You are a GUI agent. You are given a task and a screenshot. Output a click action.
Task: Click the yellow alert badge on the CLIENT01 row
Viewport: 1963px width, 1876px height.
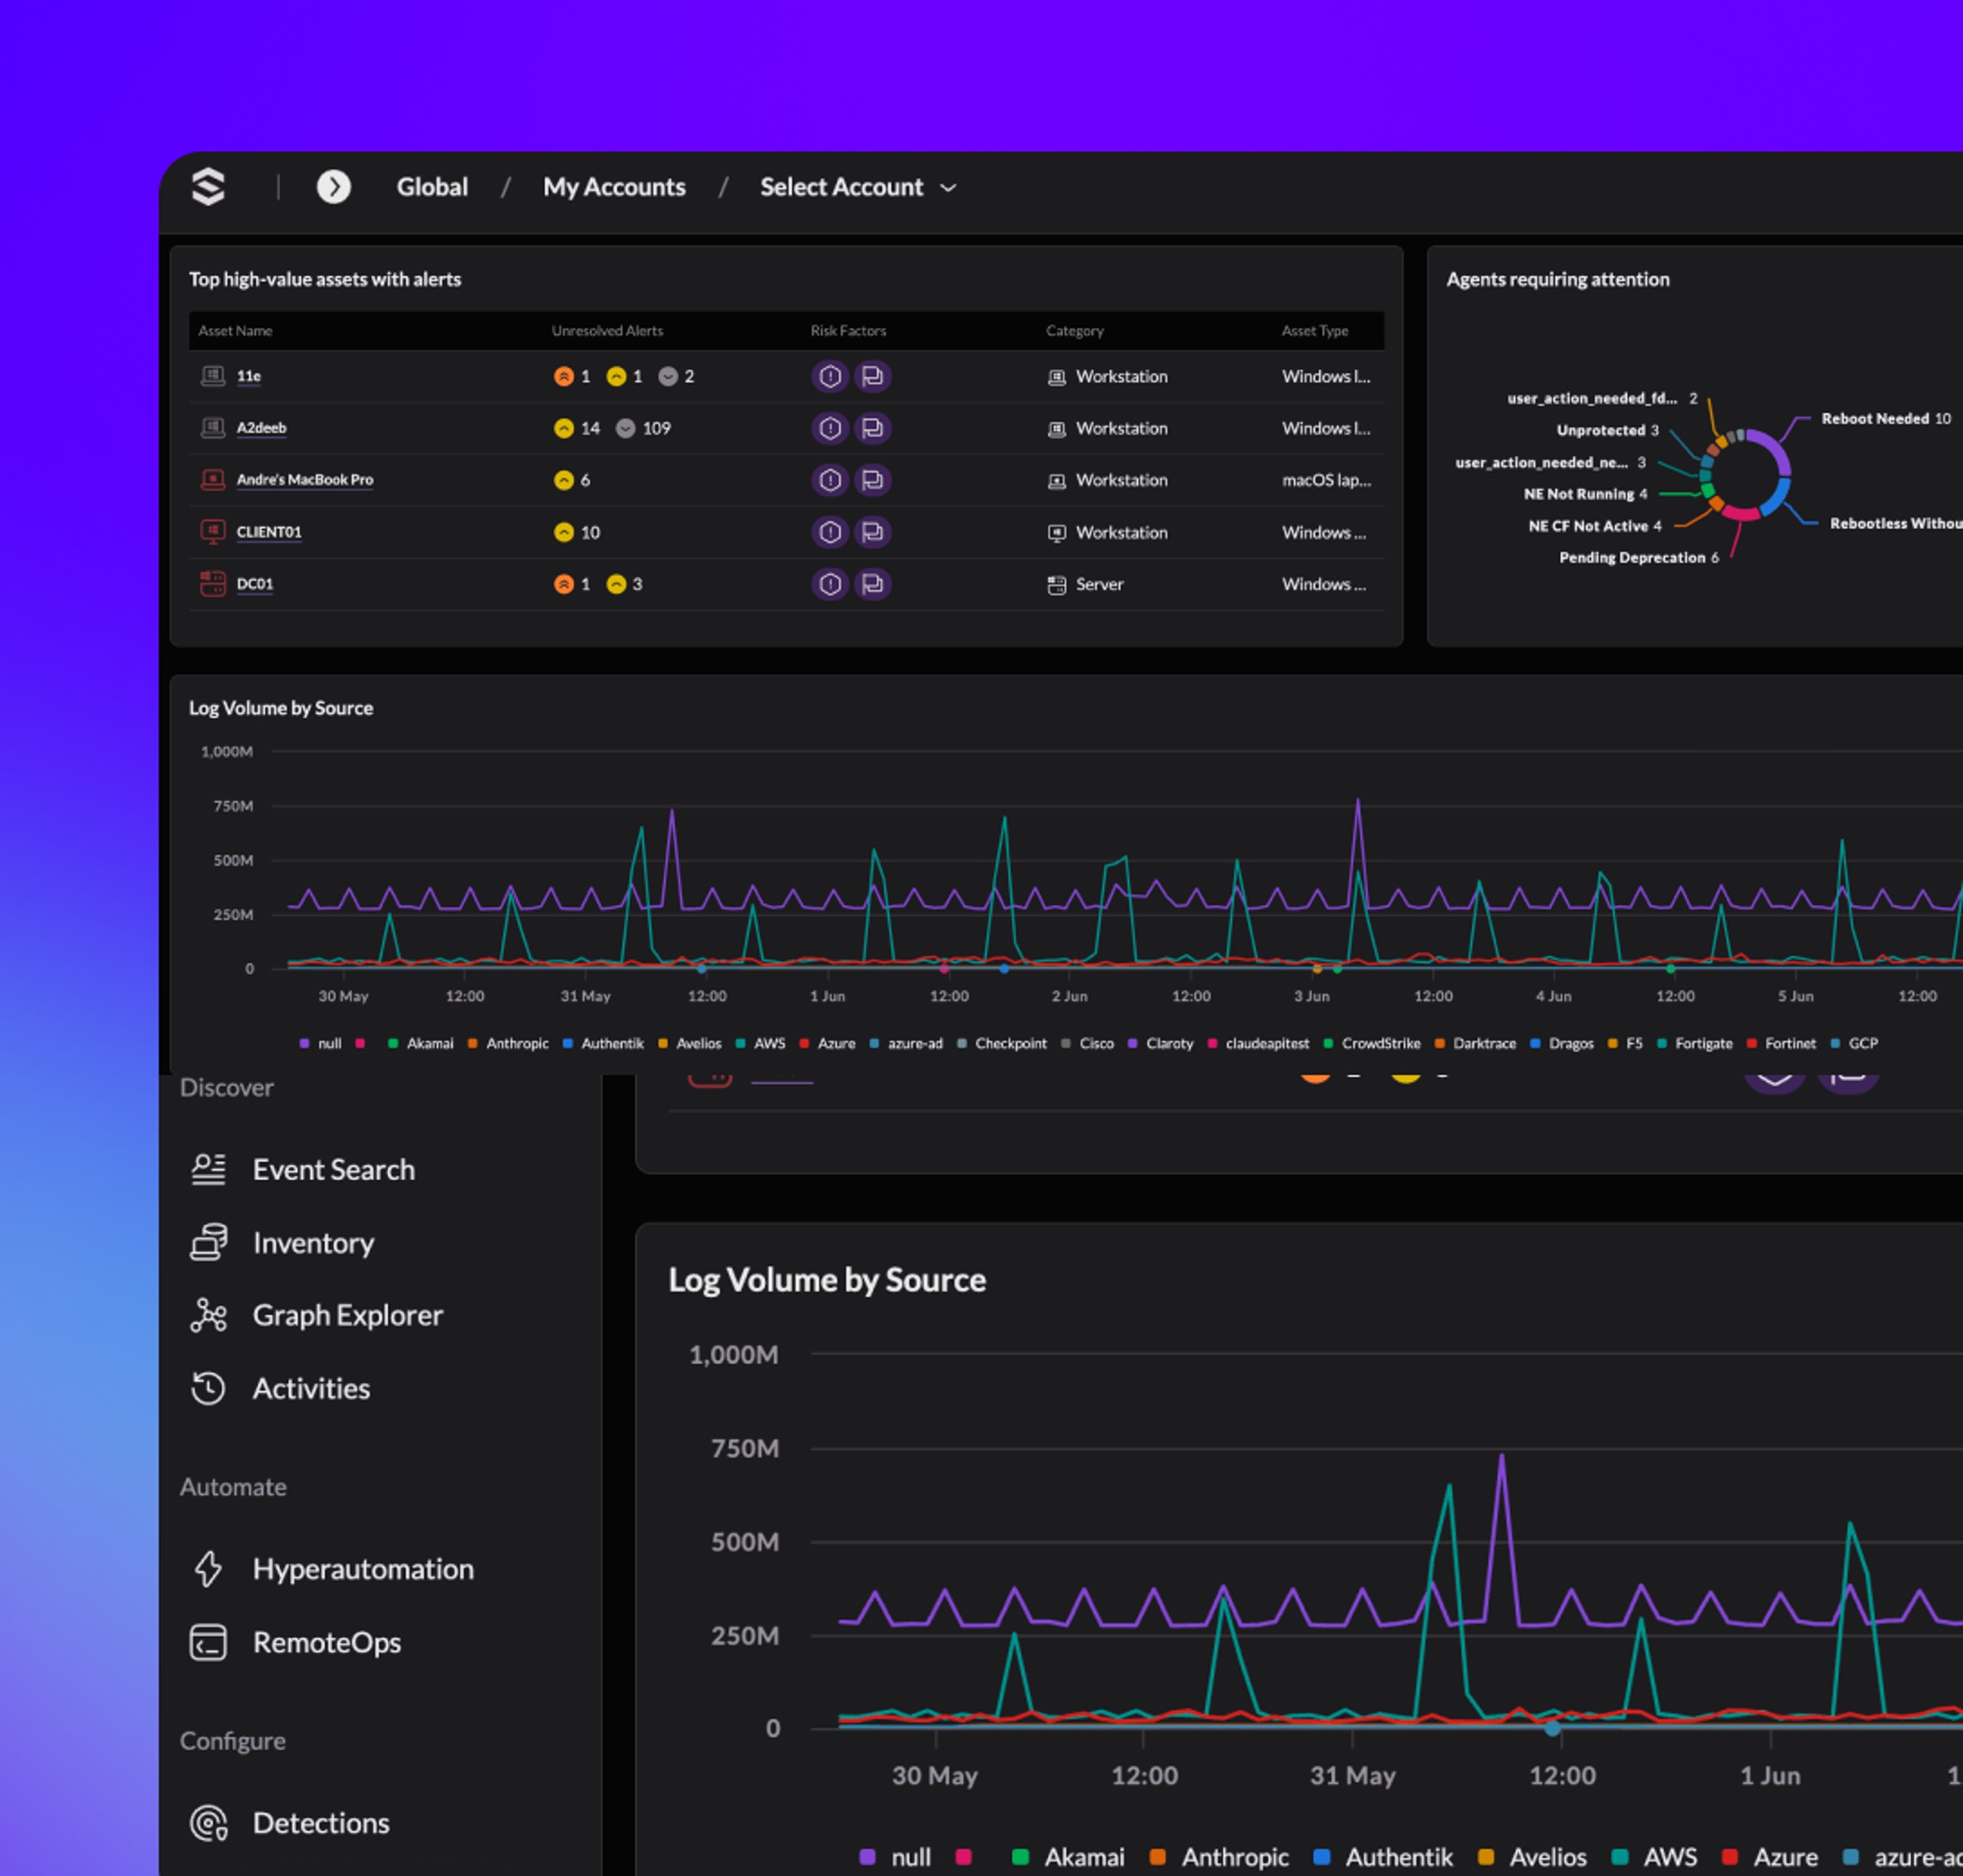(564, 532)
